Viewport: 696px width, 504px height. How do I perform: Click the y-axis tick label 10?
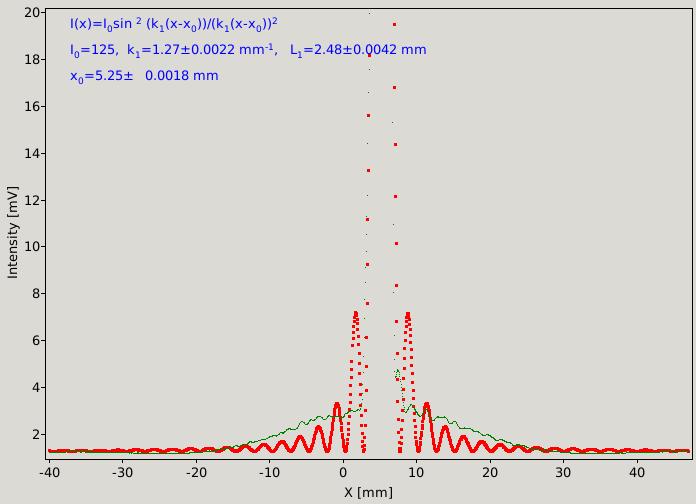32,246
